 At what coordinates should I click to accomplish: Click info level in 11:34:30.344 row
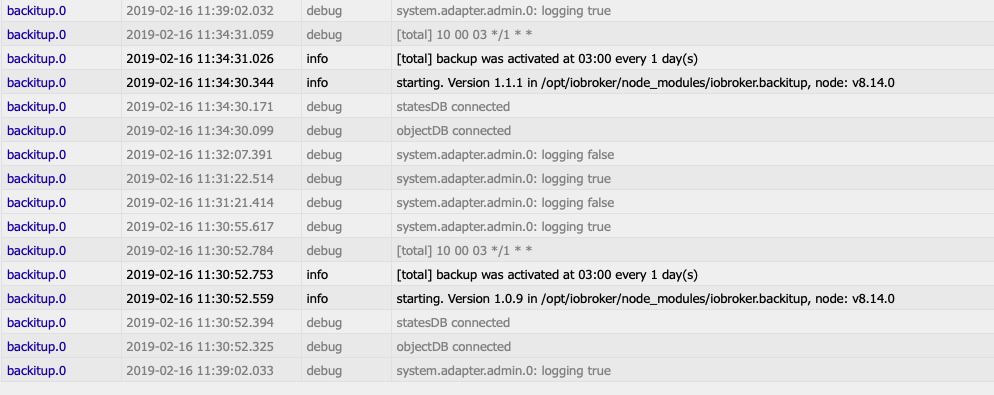[317, 83]
